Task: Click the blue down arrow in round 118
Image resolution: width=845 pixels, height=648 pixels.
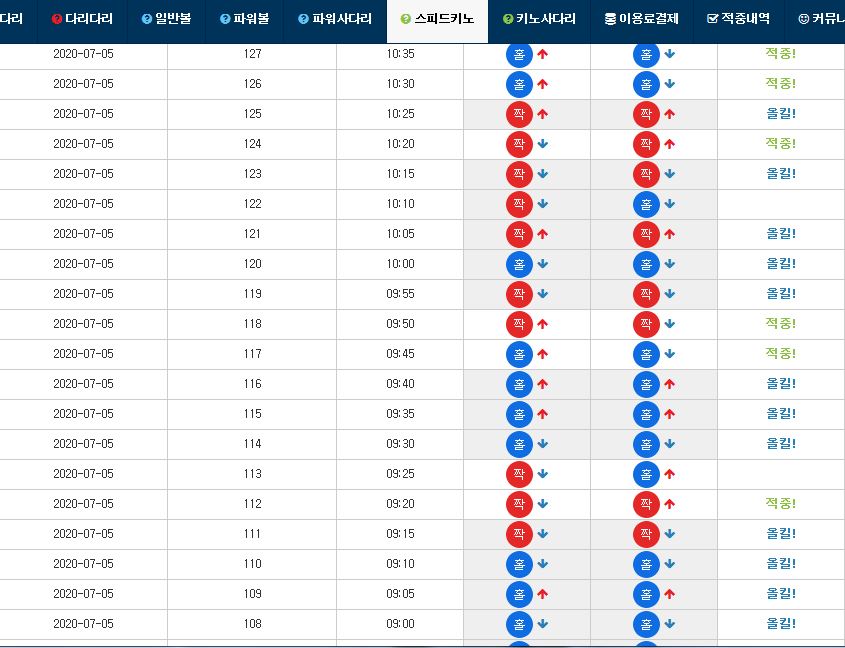Action: click(x=669, y=324)
